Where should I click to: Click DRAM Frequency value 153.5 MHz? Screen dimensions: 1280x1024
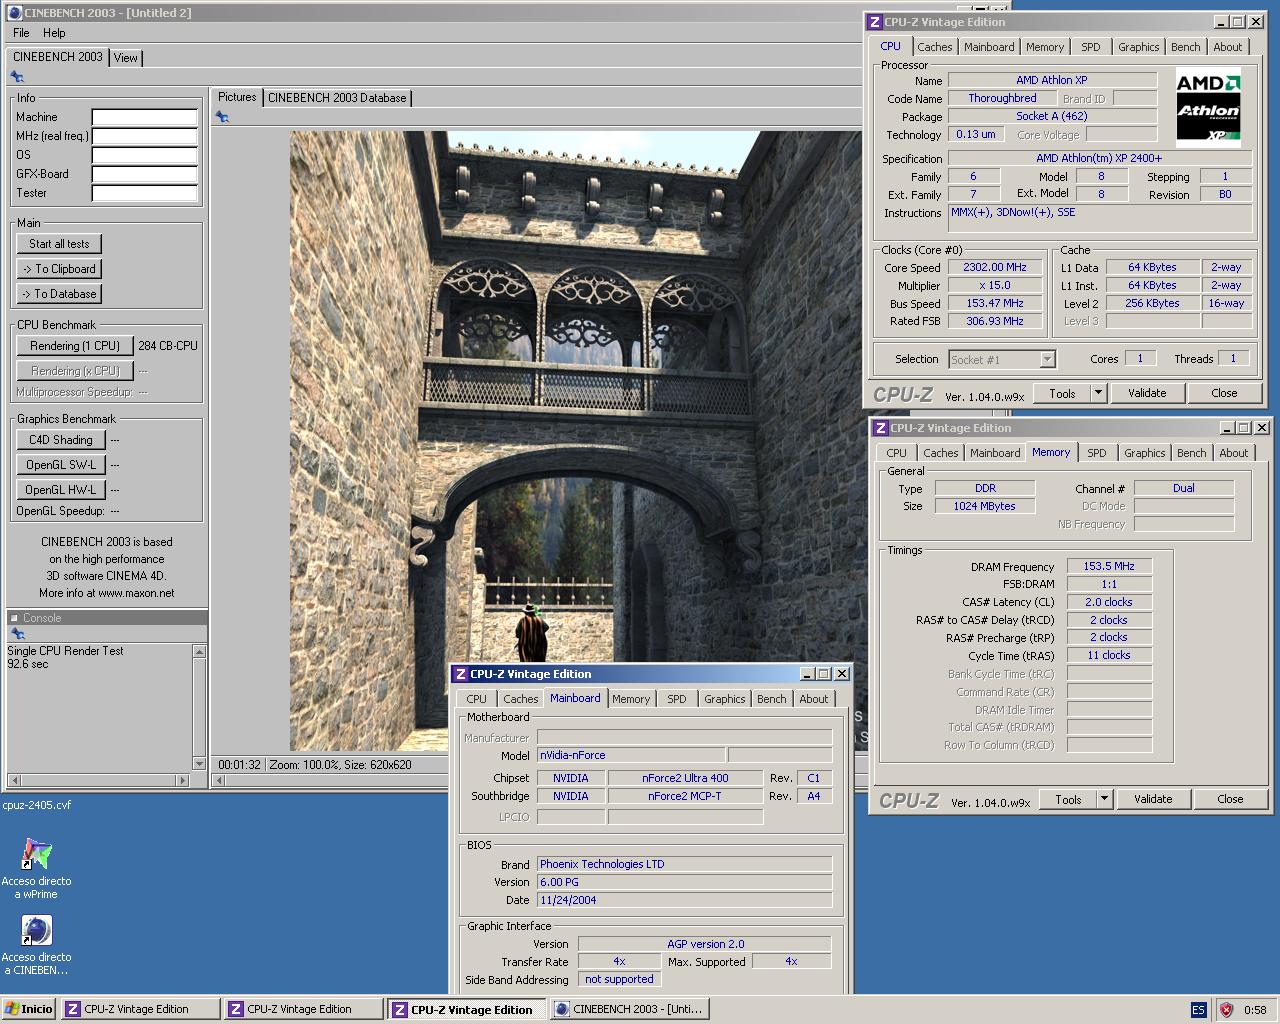click(x=1109, y=566)
